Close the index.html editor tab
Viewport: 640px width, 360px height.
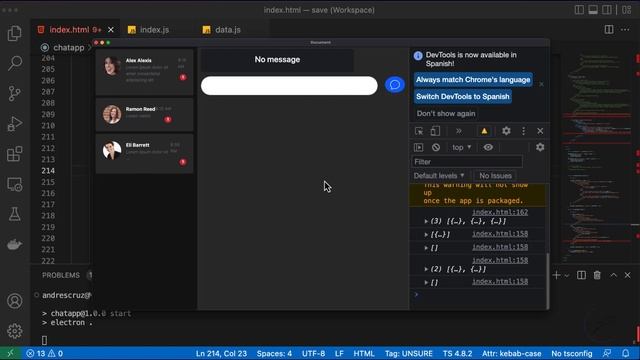click(111, 30)
